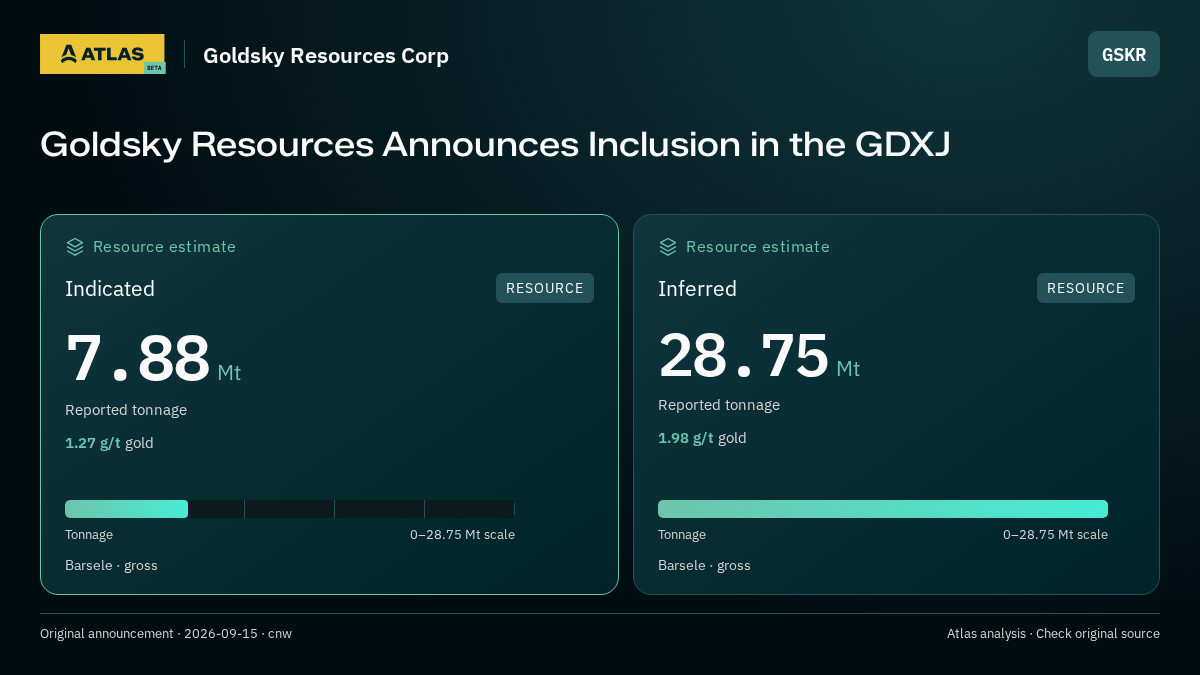Click the Goldsky Resources Corp company name

tap(326, 55)
